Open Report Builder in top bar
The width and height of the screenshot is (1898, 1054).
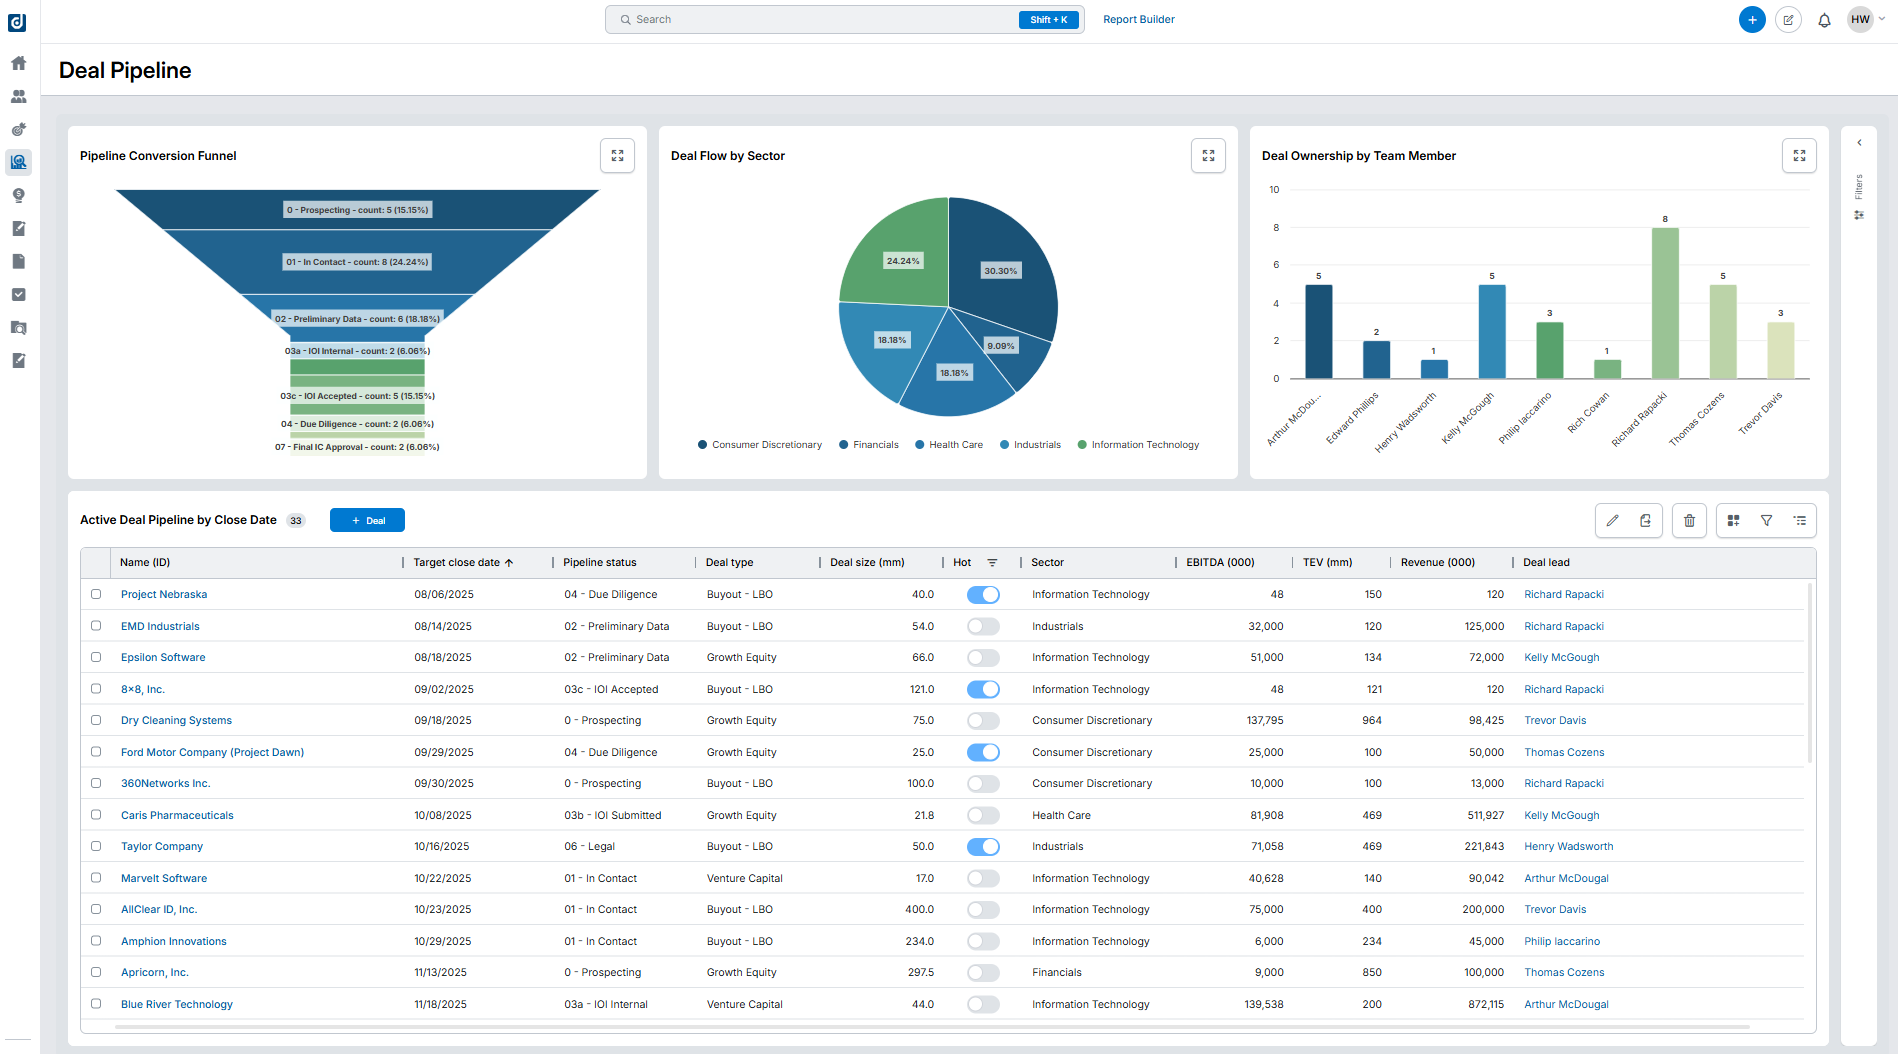[x=1138, y=20]
